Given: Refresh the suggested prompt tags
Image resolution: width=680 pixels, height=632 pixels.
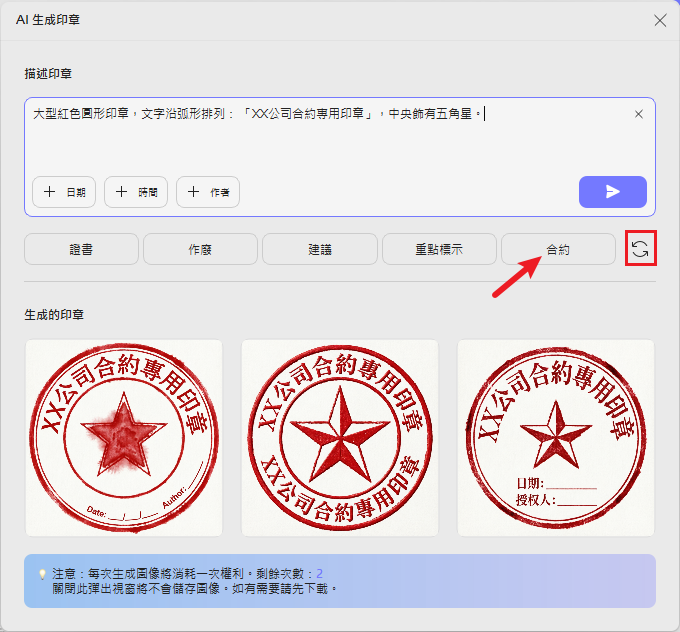Looking at the screenshot, I should click(x=640, y=249).
